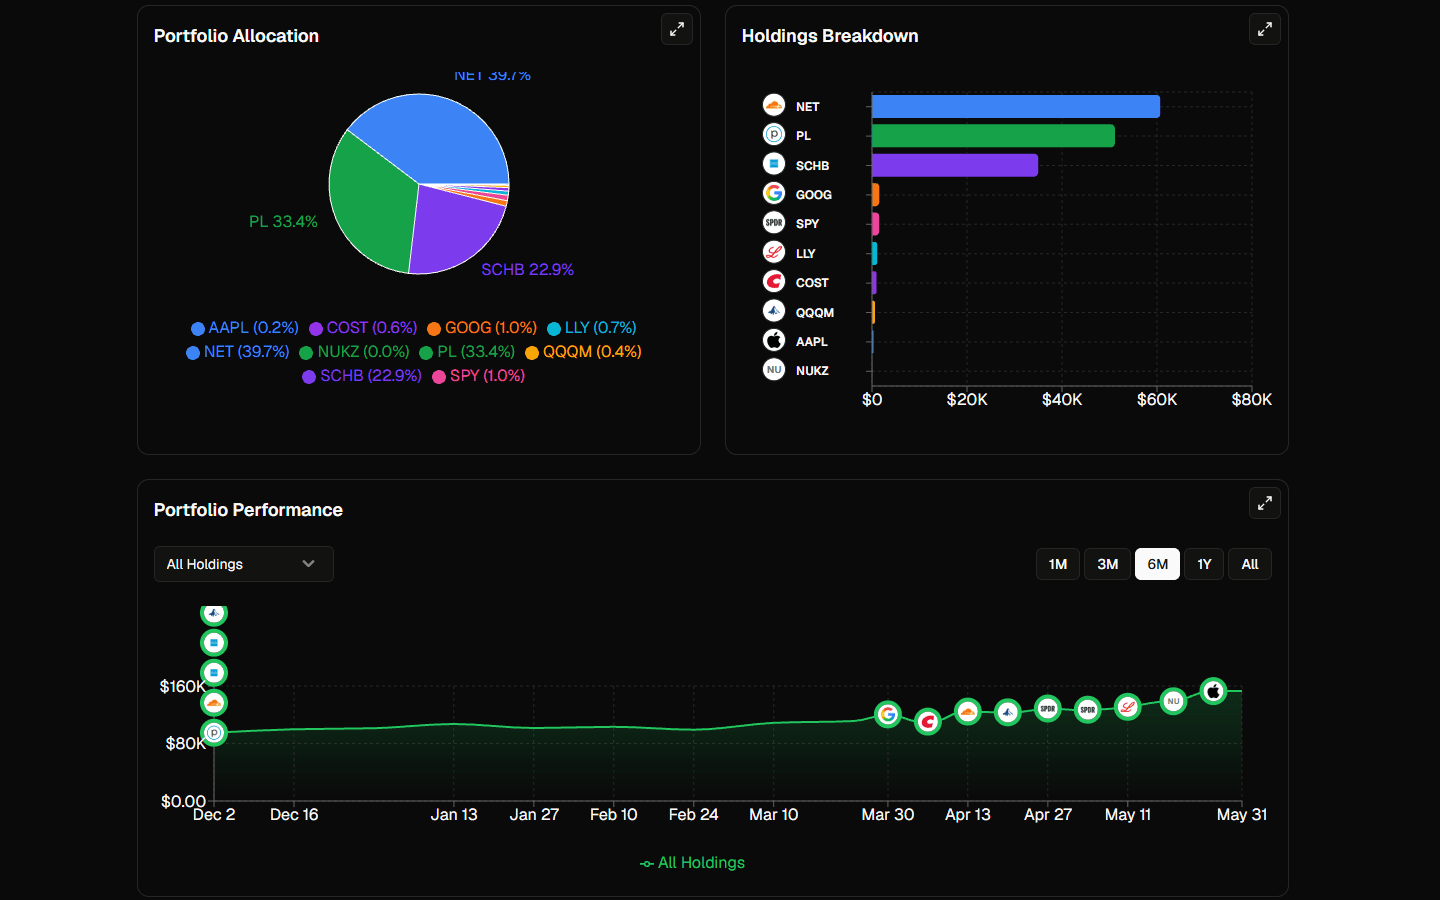
Task: Toggle NUKZ (0.0%) in pie legend
Action: pyautogui.click(x=355, y=352)
